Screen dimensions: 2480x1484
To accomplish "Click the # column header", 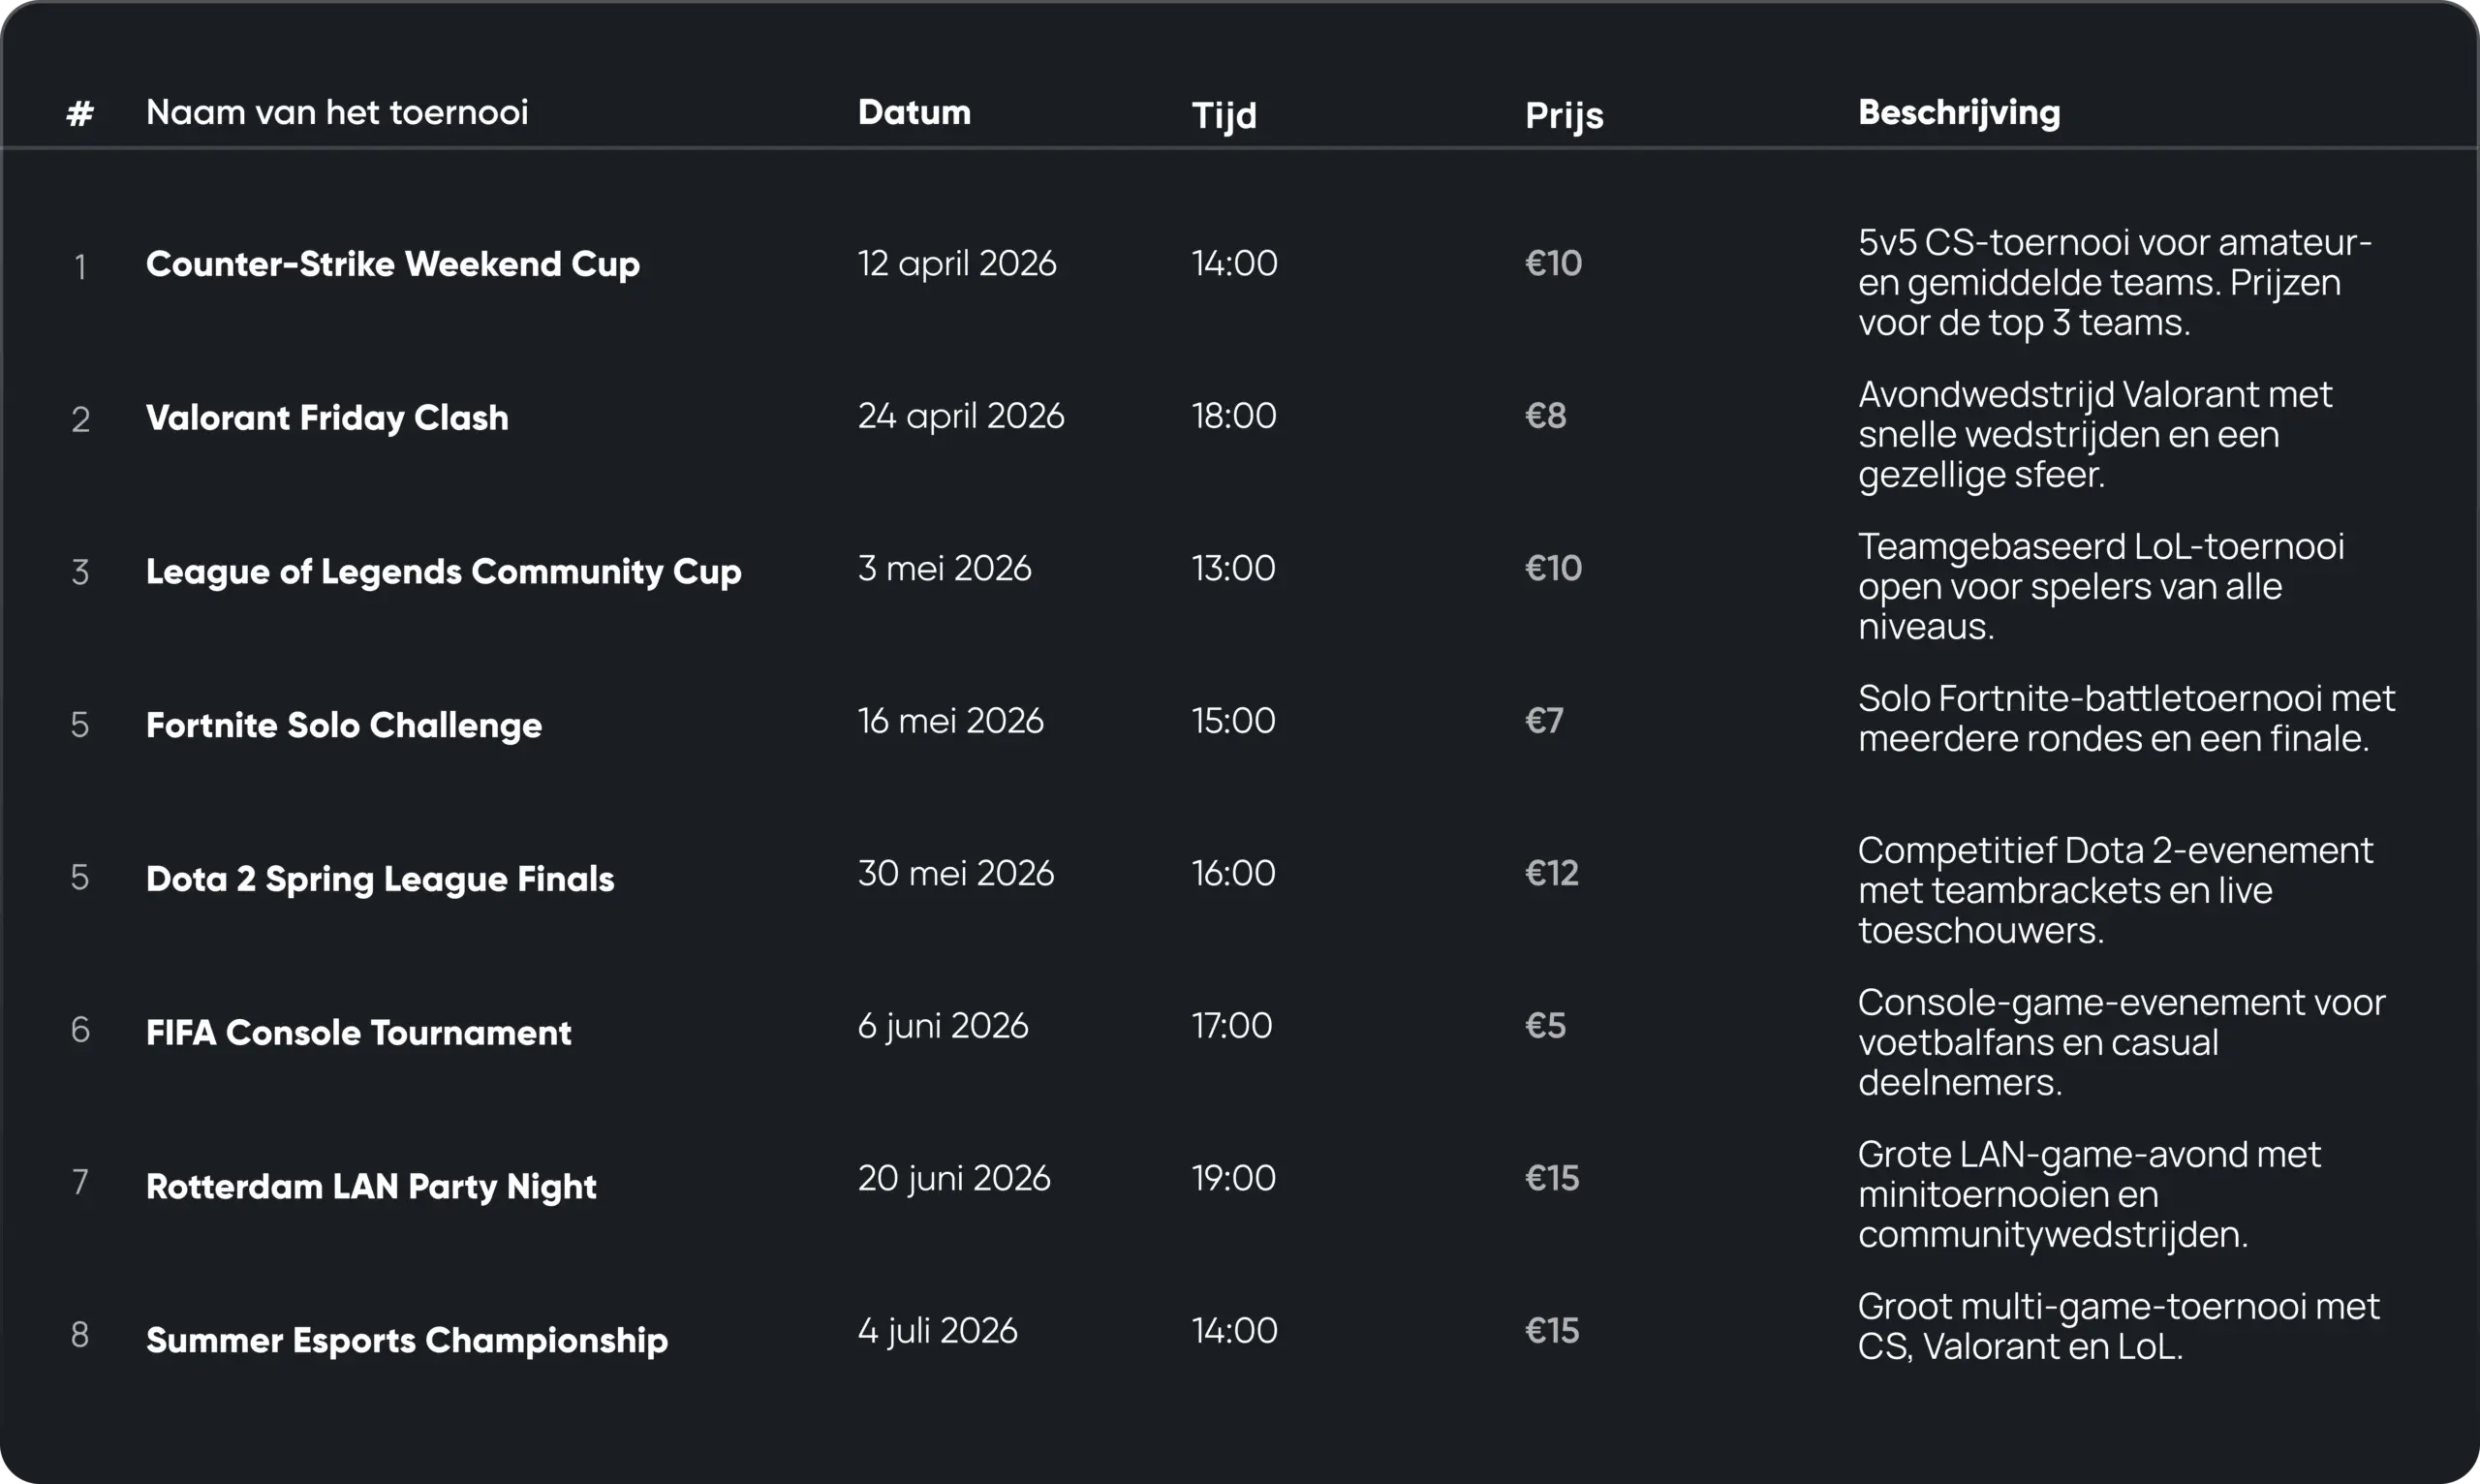I will pyautogui.click(x=80, y=113).
